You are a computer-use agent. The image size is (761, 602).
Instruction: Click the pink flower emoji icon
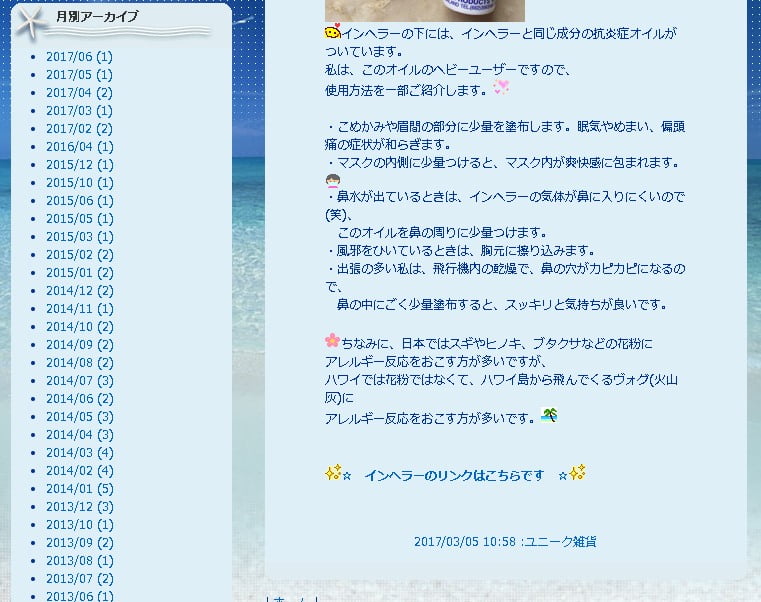(x=332, y=340)
